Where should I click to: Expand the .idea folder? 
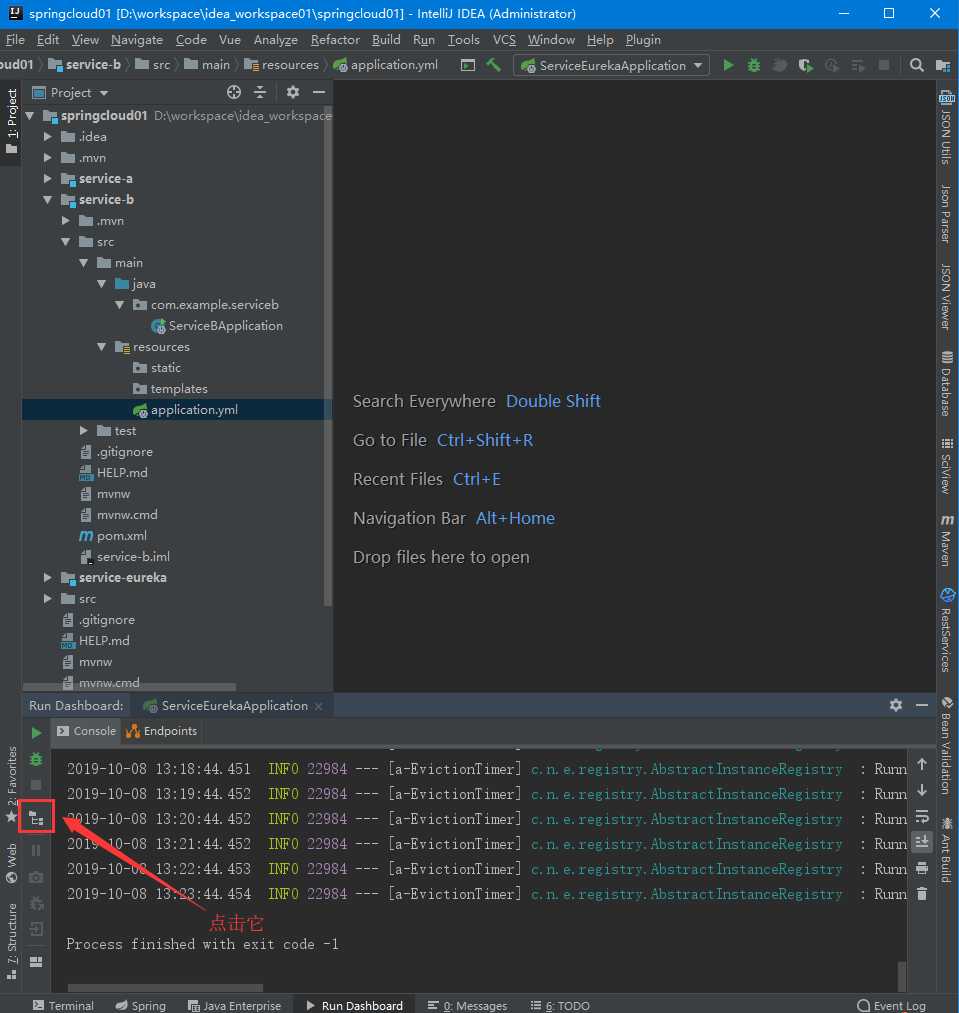click(47, 136)
